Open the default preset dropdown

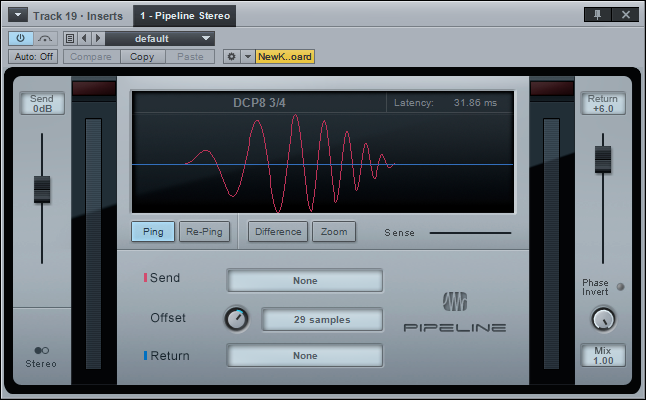coord(160,38)
